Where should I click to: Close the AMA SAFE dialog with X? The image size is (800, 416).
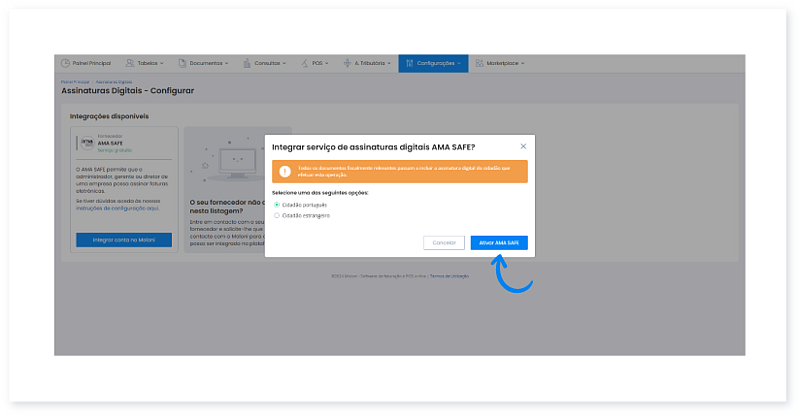(523, 146)
